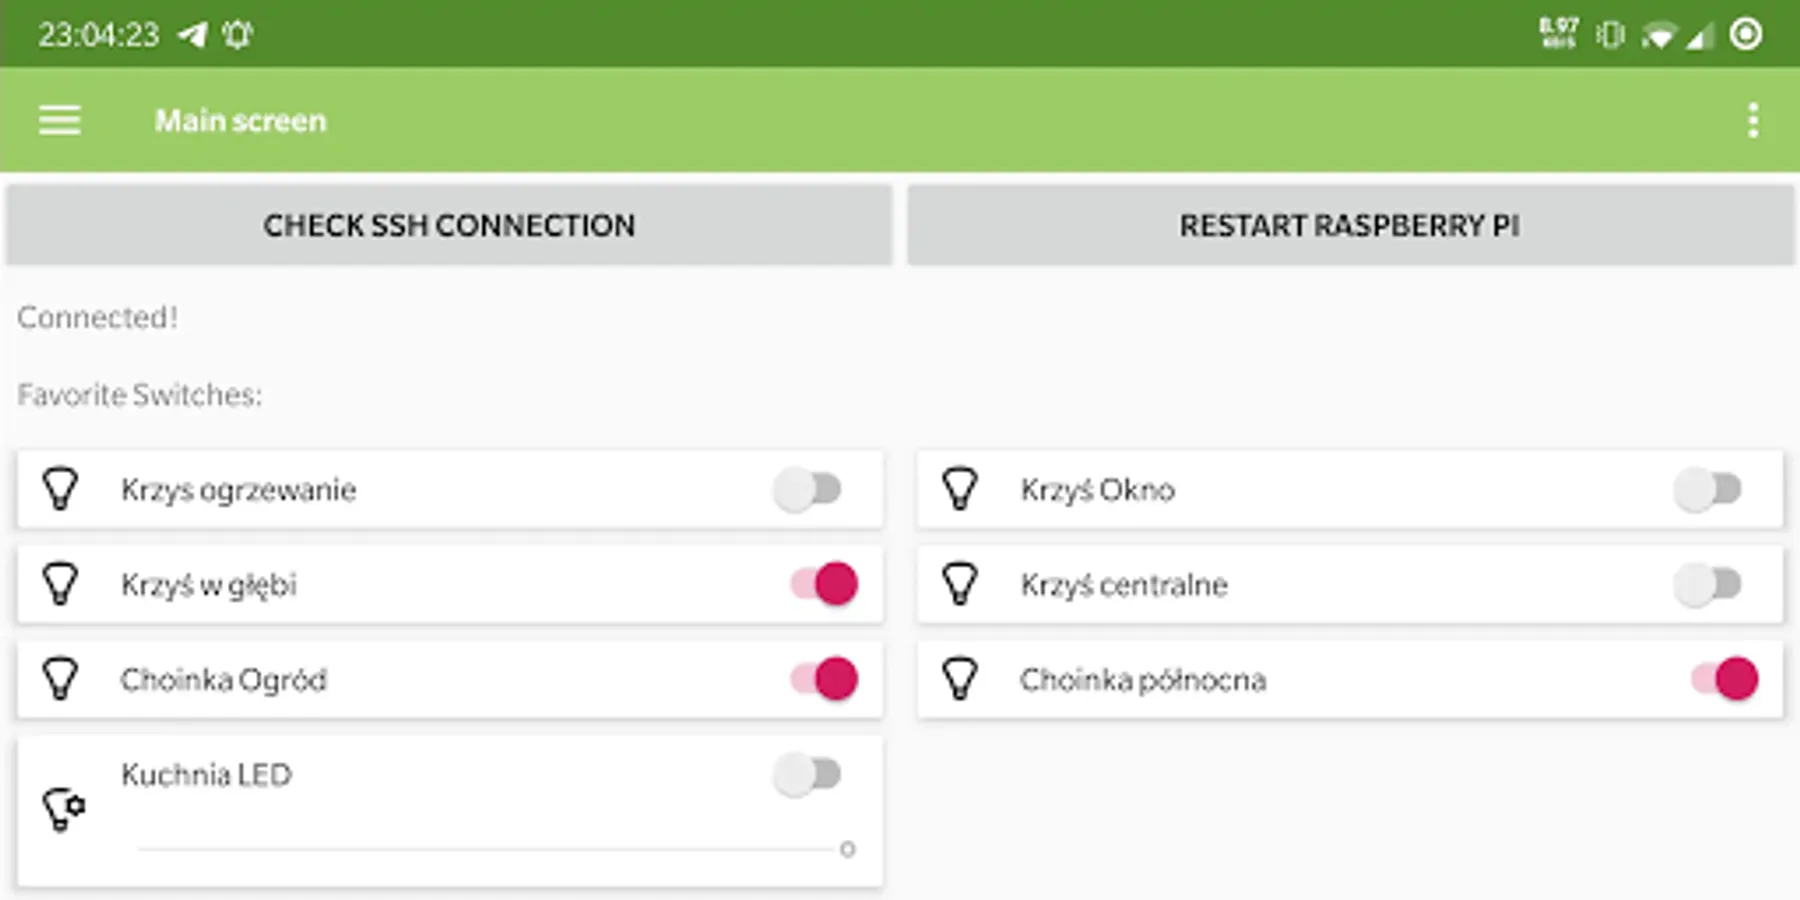Switch off Choinka północna
This screenshot has height=900, width=1800.
pos(1724,679)
